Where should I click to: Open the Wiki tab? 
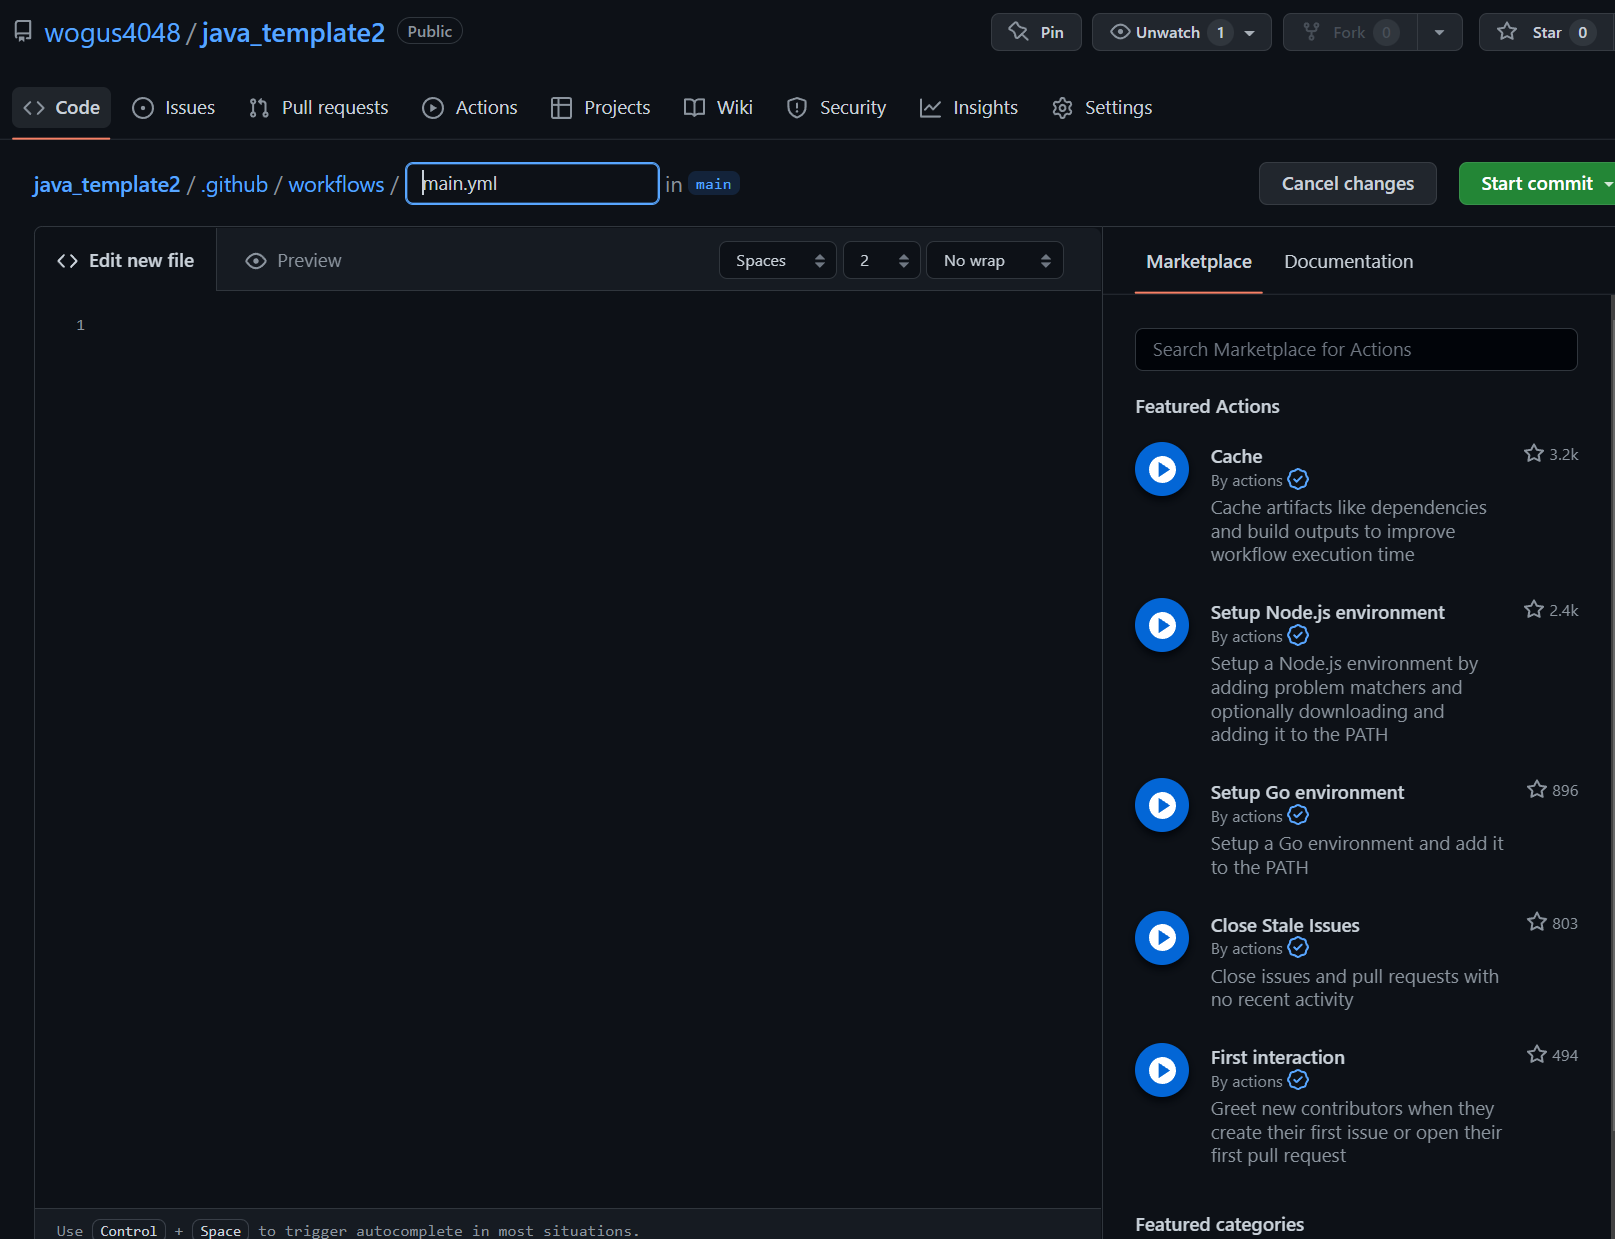coord(718,107)
